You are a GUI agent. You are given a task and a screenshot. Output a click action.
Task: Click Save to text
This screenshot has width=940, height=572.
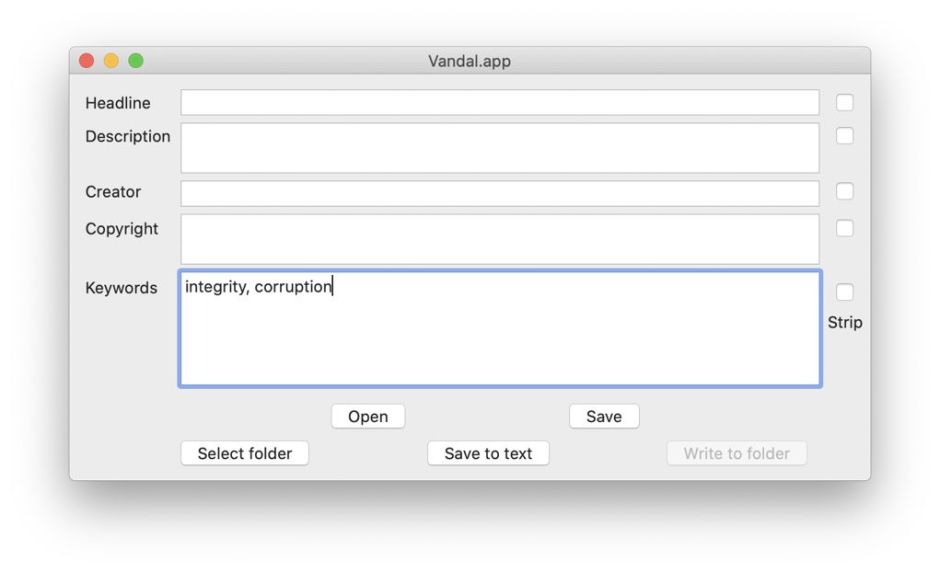point(488,453)
